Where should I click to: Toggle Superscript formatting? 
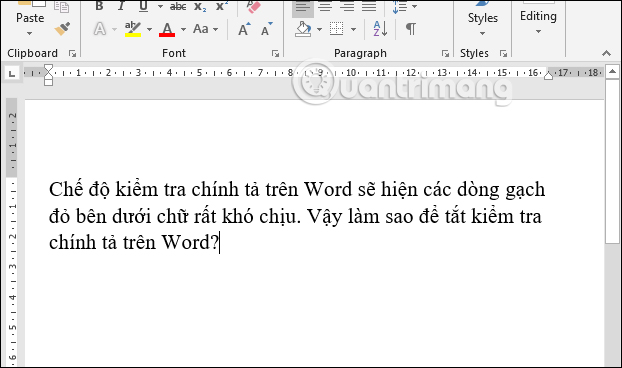pyautogui.click(x=222, y=6)
